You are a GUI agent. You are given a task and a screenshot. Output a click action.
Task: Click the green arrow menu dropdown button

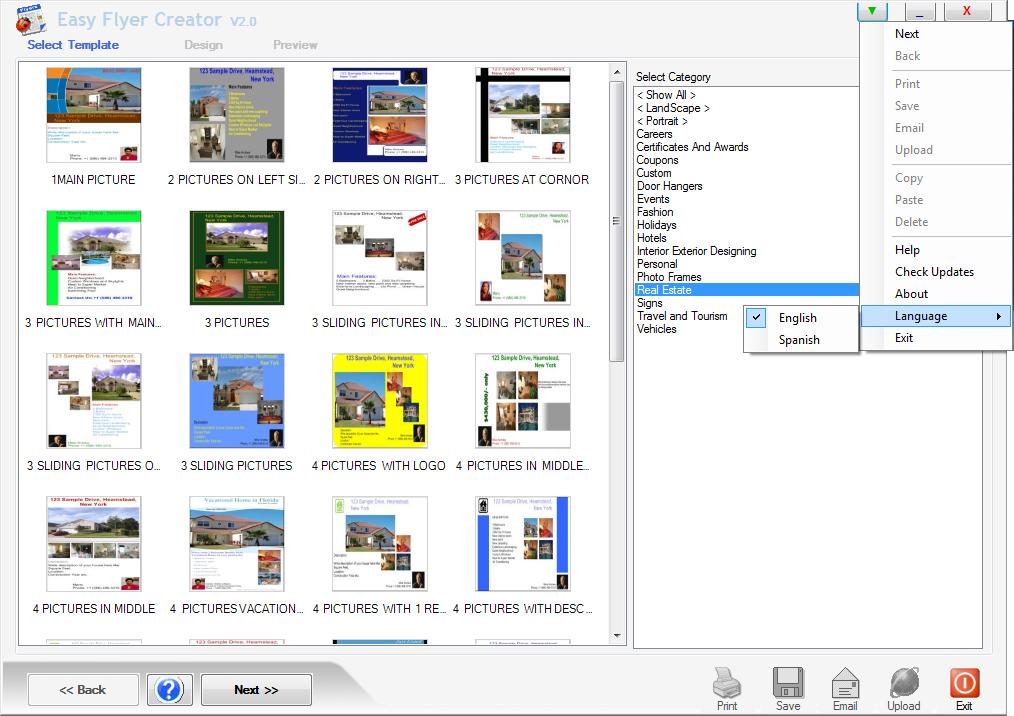click(873, 12)
